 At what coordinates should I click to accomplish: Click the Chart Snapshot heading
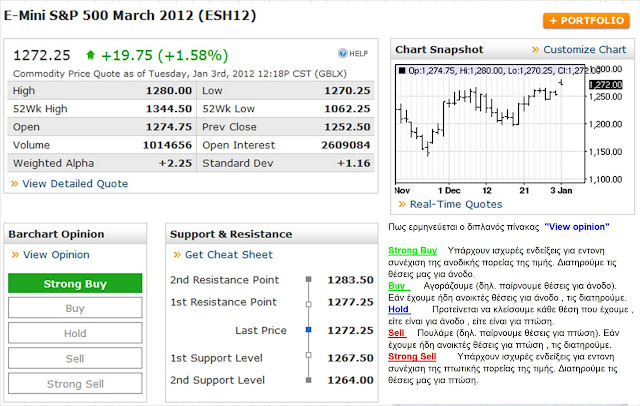[x=439, y=50]
